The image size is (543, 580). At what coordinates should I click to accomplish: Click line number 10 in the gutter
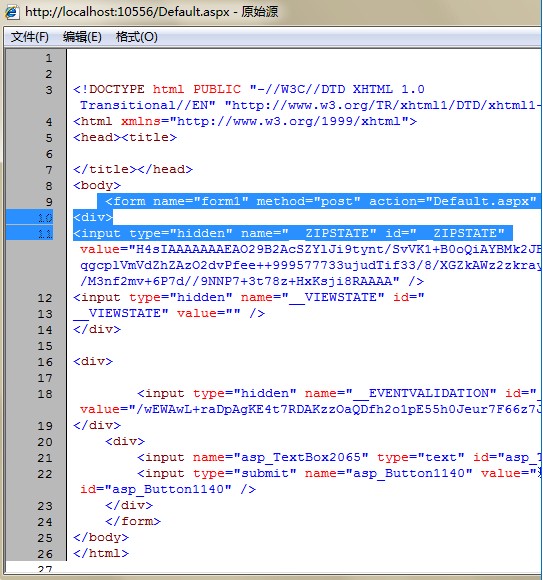click(45, 218)
